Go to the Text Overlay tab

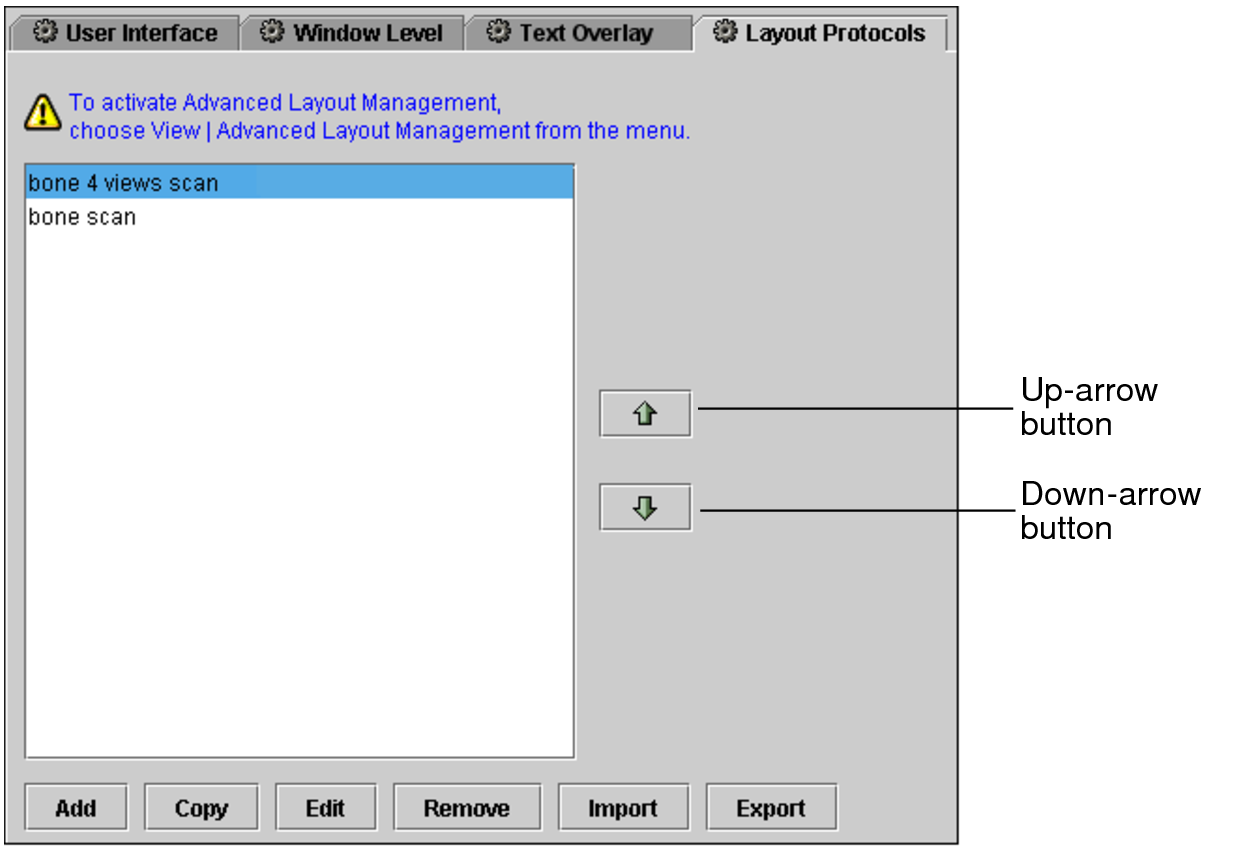point(585,33)
